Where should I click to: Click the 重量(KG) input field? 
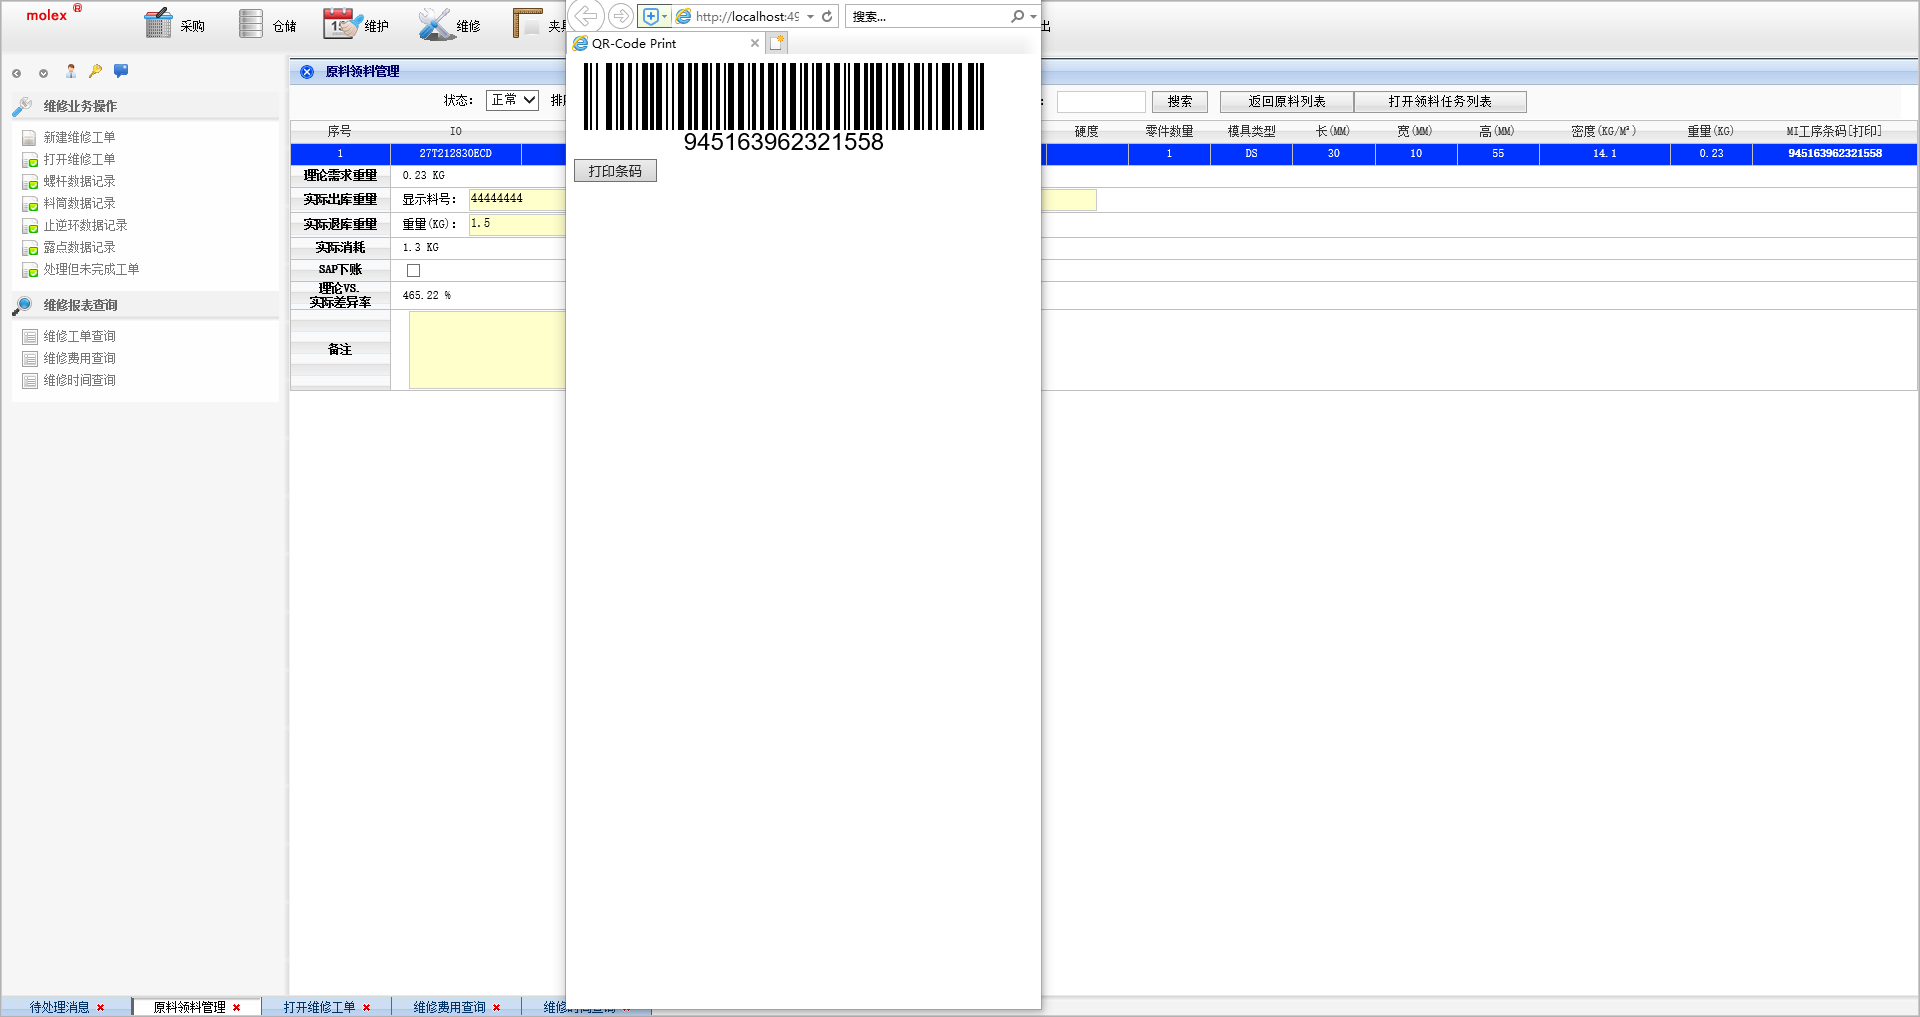[517, 224]
